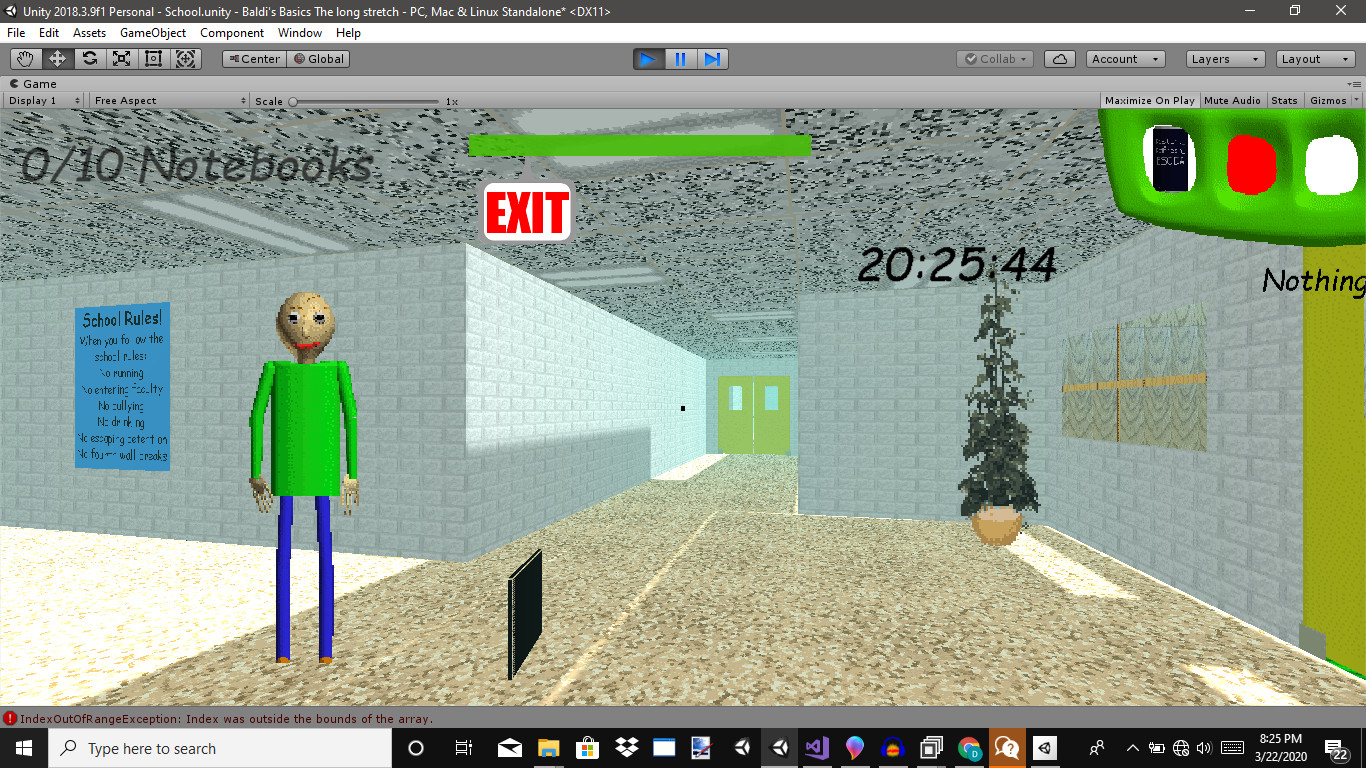This screenshot has height=768, width=1366.
Task: Select the Rect Transform tool
Action: (154, 59)
